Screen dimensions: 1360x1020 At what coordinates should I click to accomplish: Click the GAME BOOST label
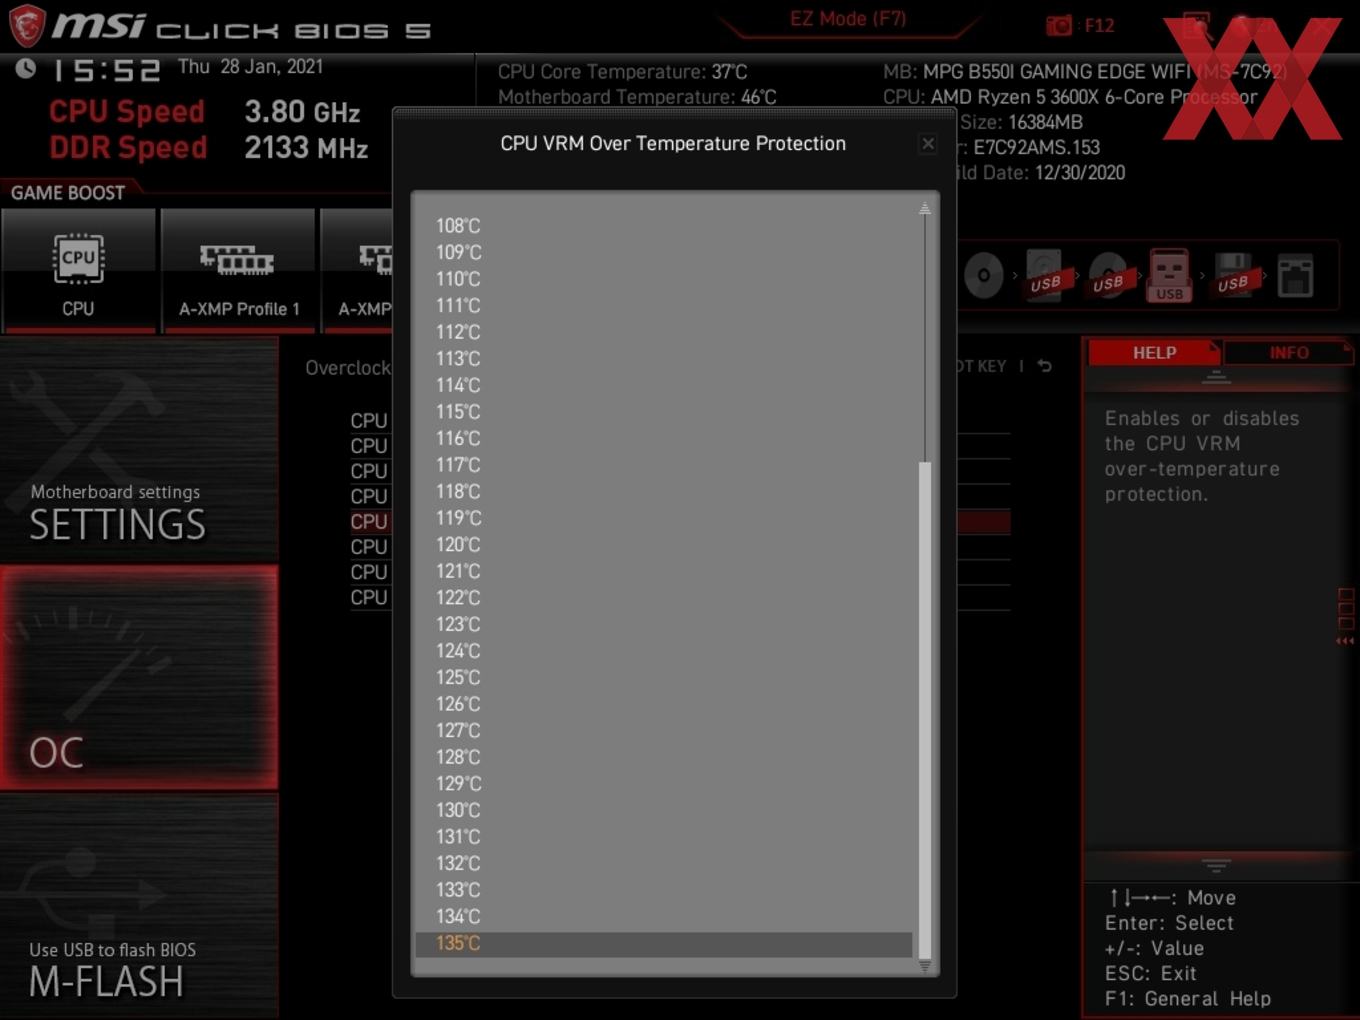(x=68, y=193)
